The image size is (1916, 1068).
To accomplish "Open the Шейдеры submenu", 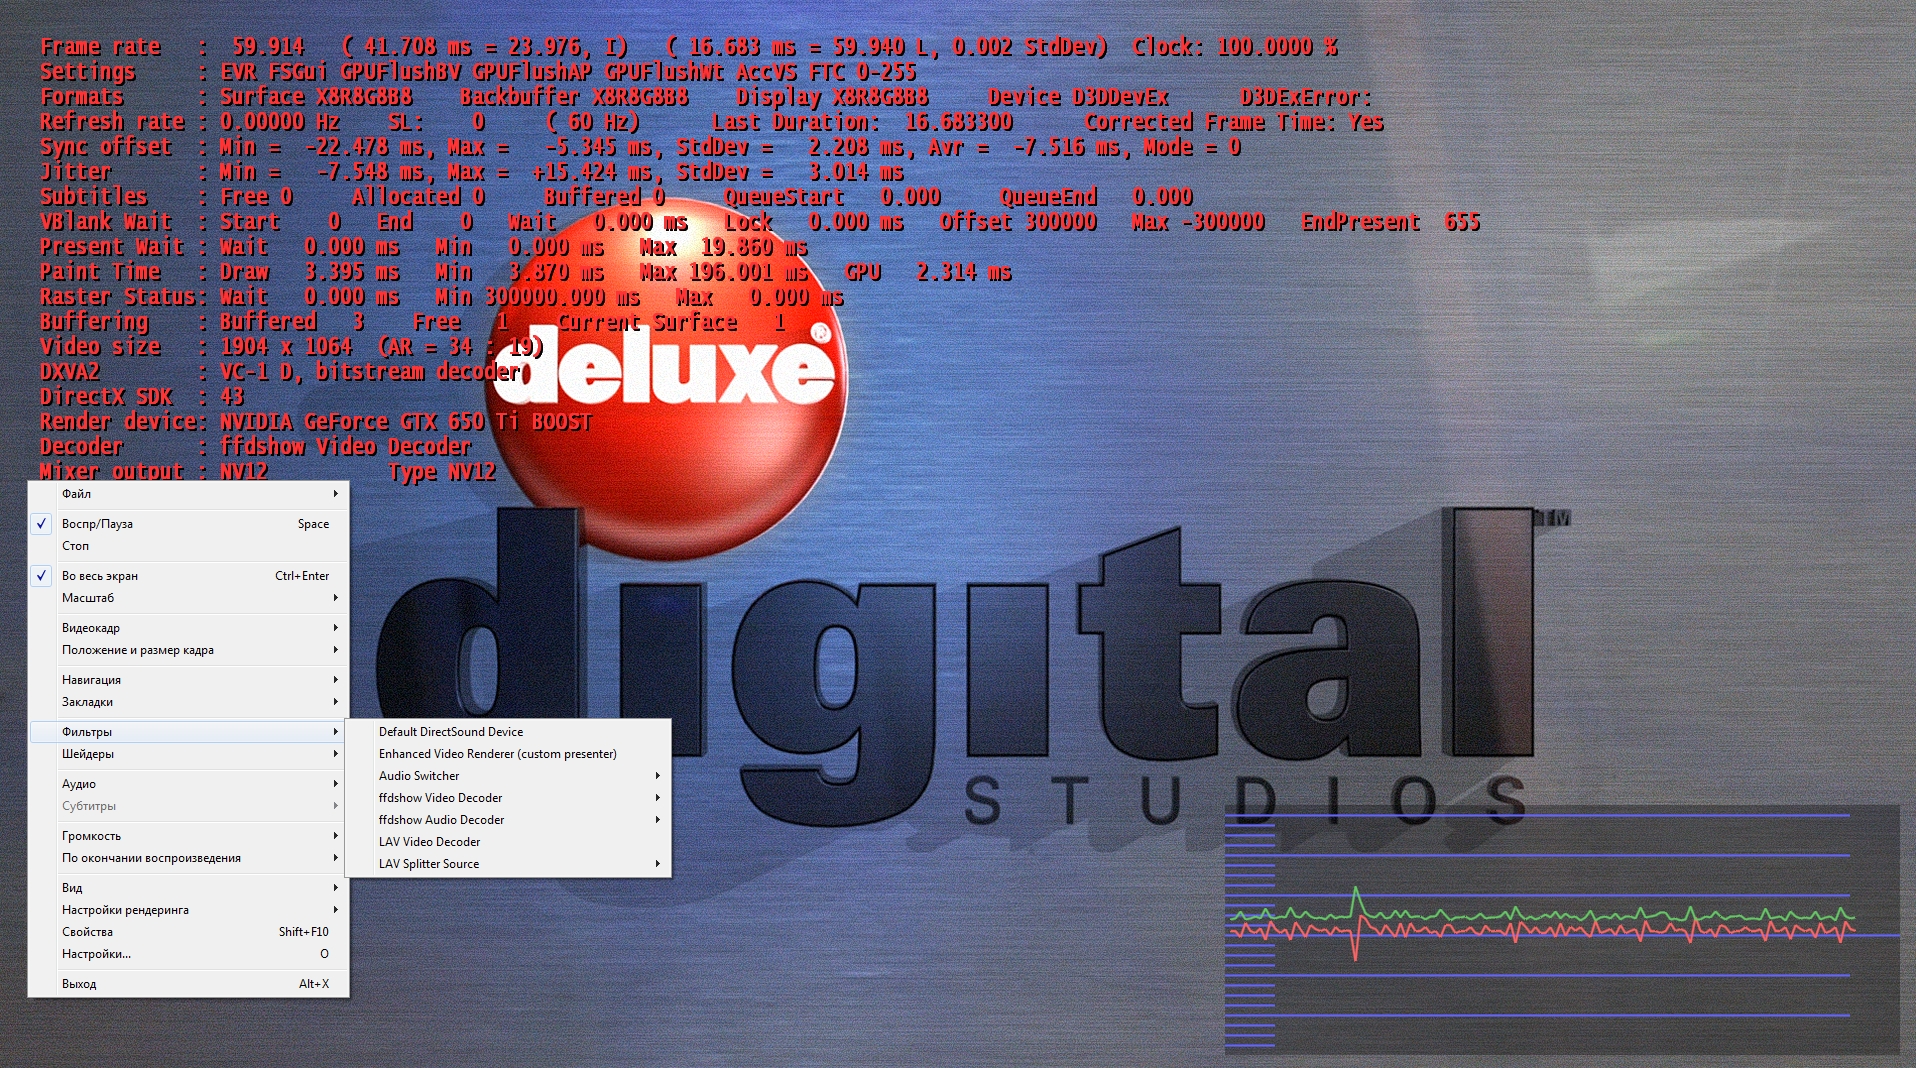I will pyautogui.click(x=88, y=754).
